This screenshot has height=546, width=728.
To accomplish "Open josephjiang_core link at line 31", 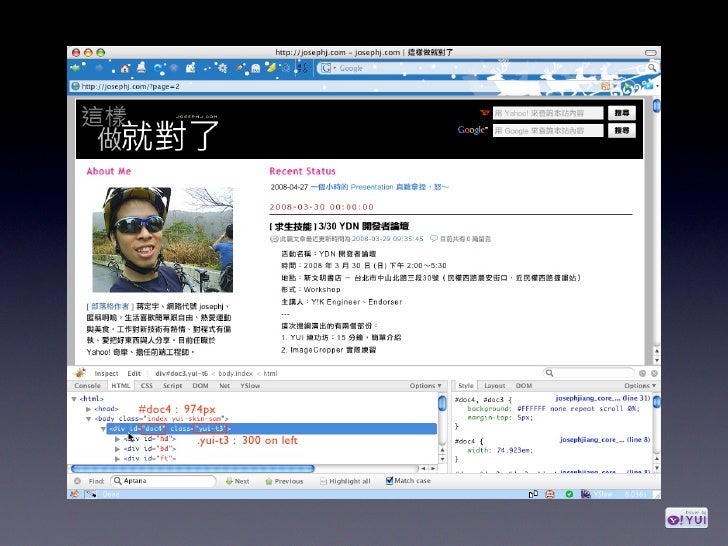I will 603,398.
